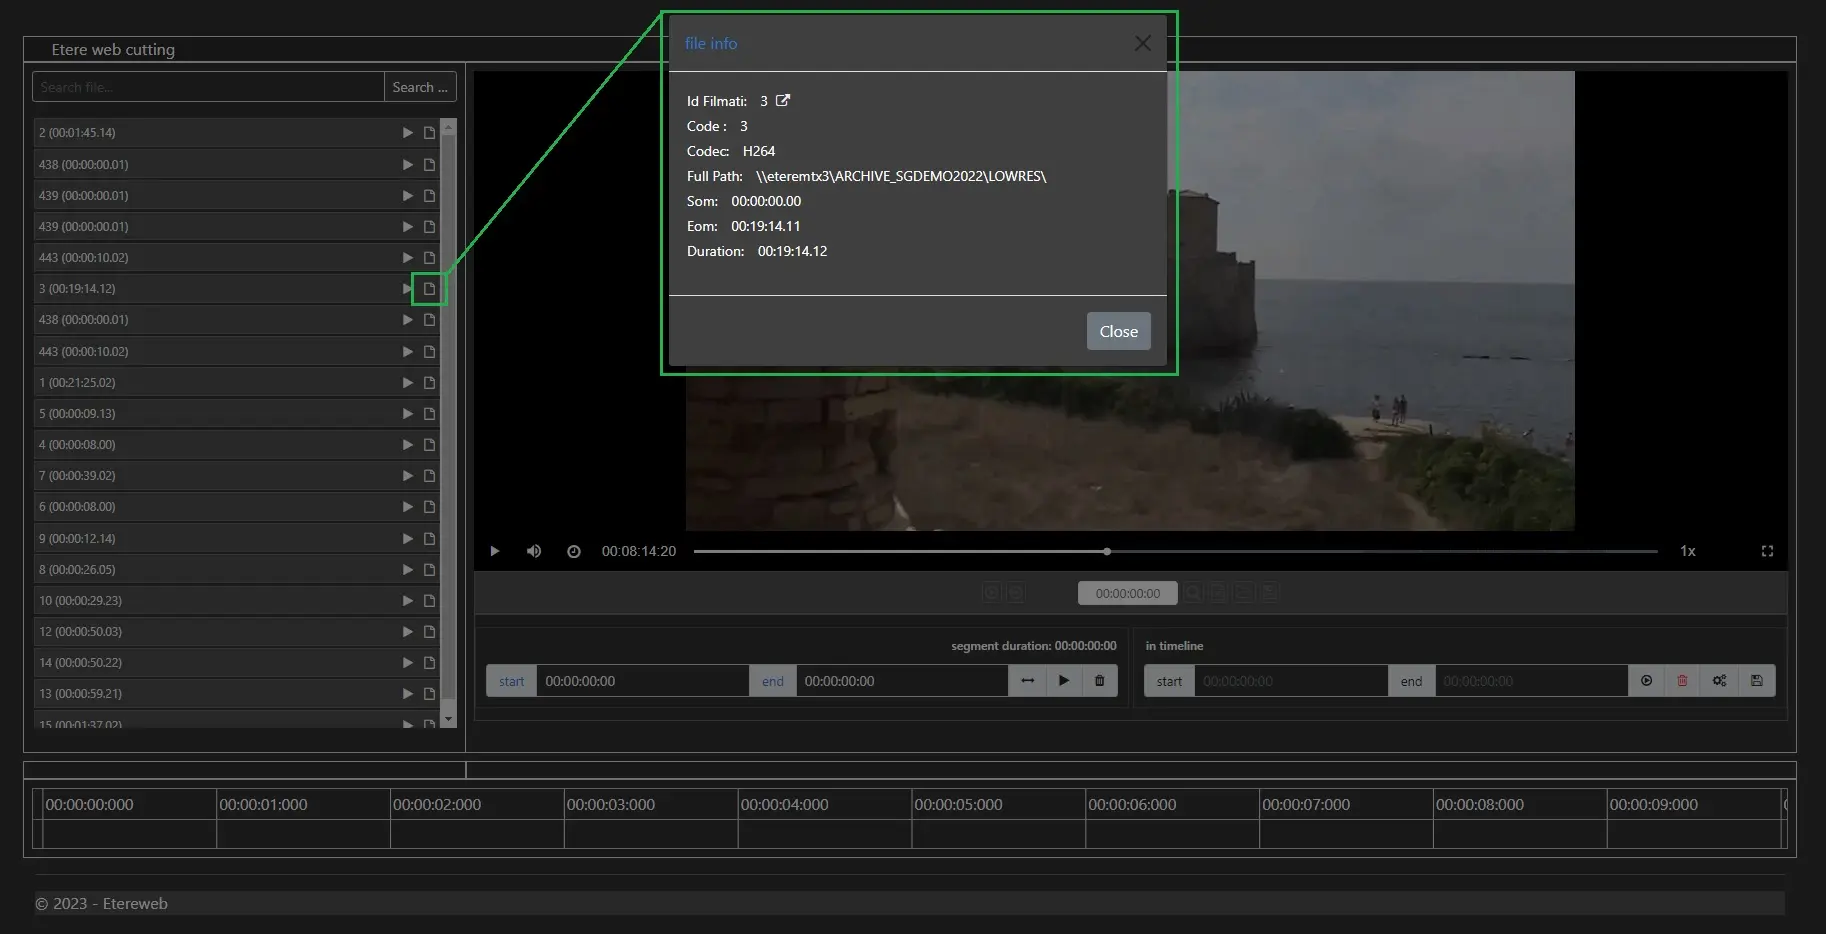Open the 1x playback speed selector
The width and height of the screenshot is (1826, 934).
tap(1687, 551)
